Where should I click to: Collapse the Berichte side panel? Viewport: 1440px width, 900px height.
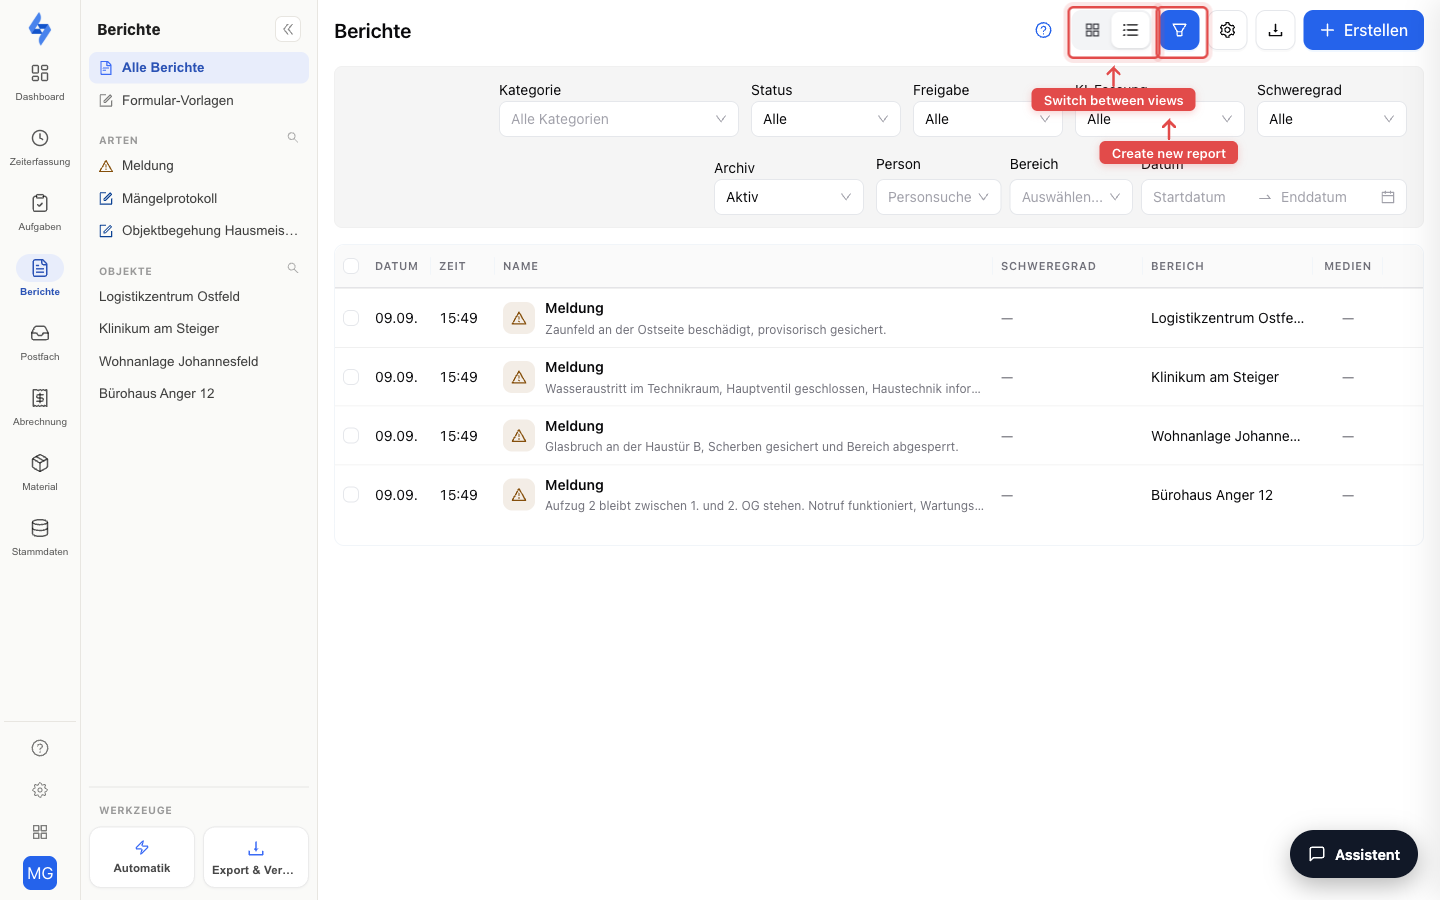pos(288,30)
